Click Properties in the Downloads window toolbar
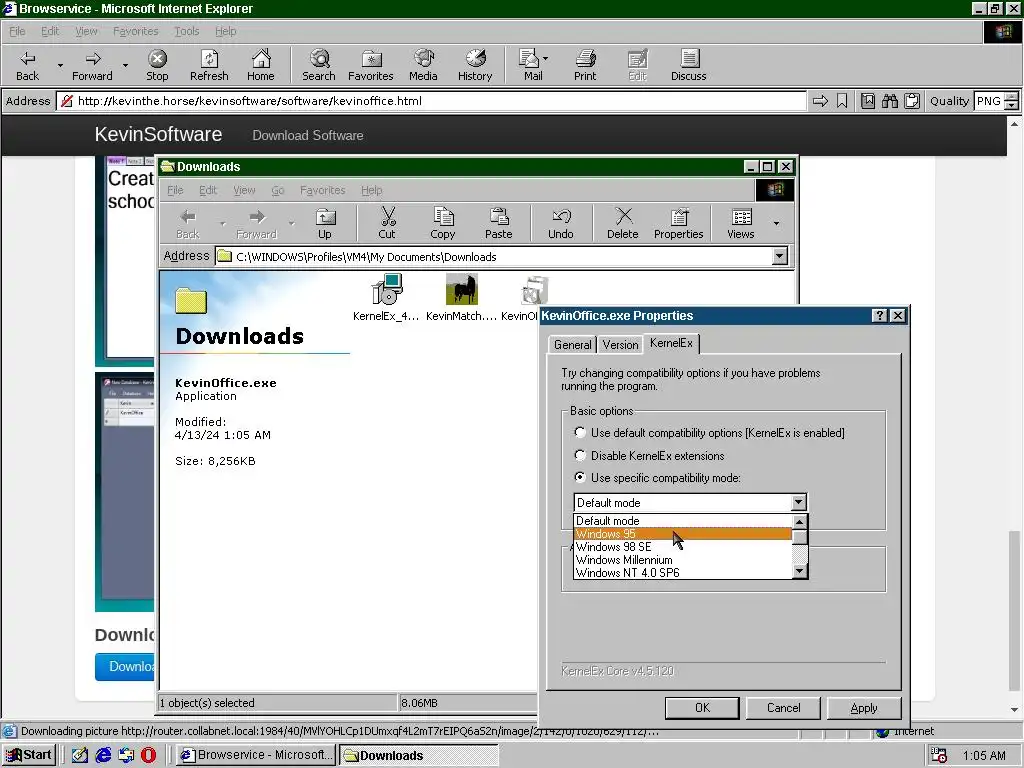 click(679, 223)
